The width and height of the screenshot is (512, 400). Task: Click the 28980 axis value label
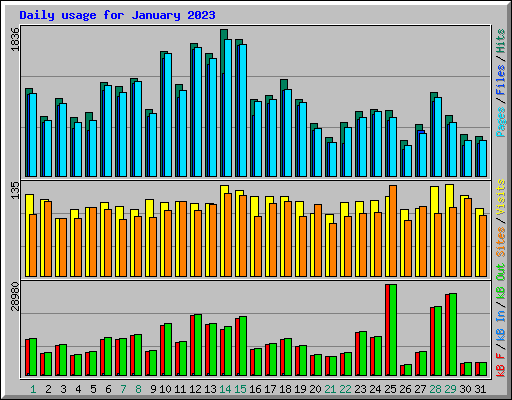pyautogui.click(x=15, y=296)
